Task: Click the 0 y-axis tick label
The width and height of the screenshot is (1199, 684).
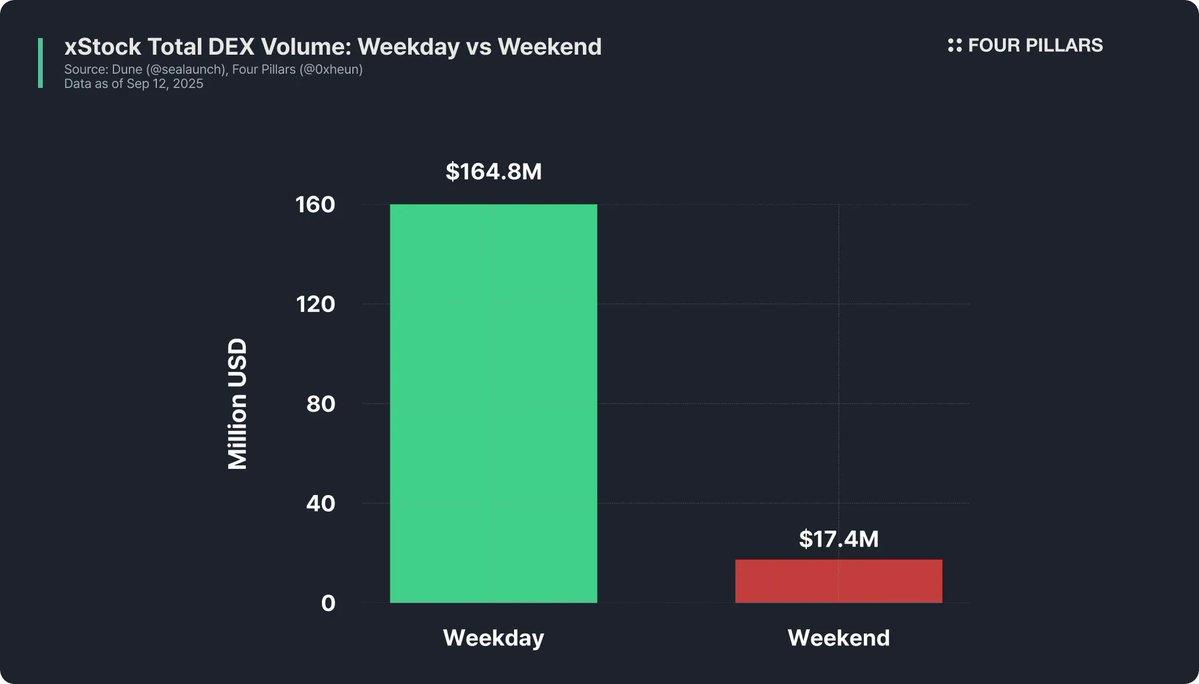Action: tap(328, 603)
